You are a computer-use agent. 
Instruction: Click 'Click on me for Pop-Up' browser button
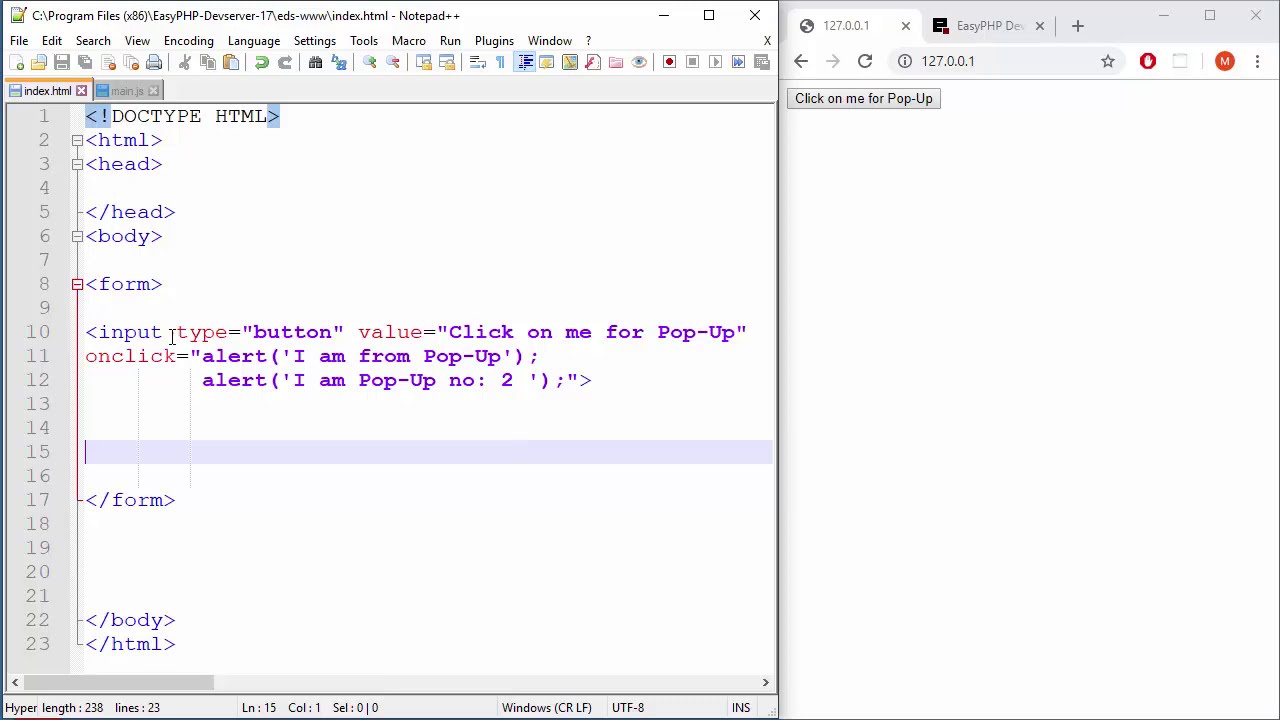coord(864,98)
